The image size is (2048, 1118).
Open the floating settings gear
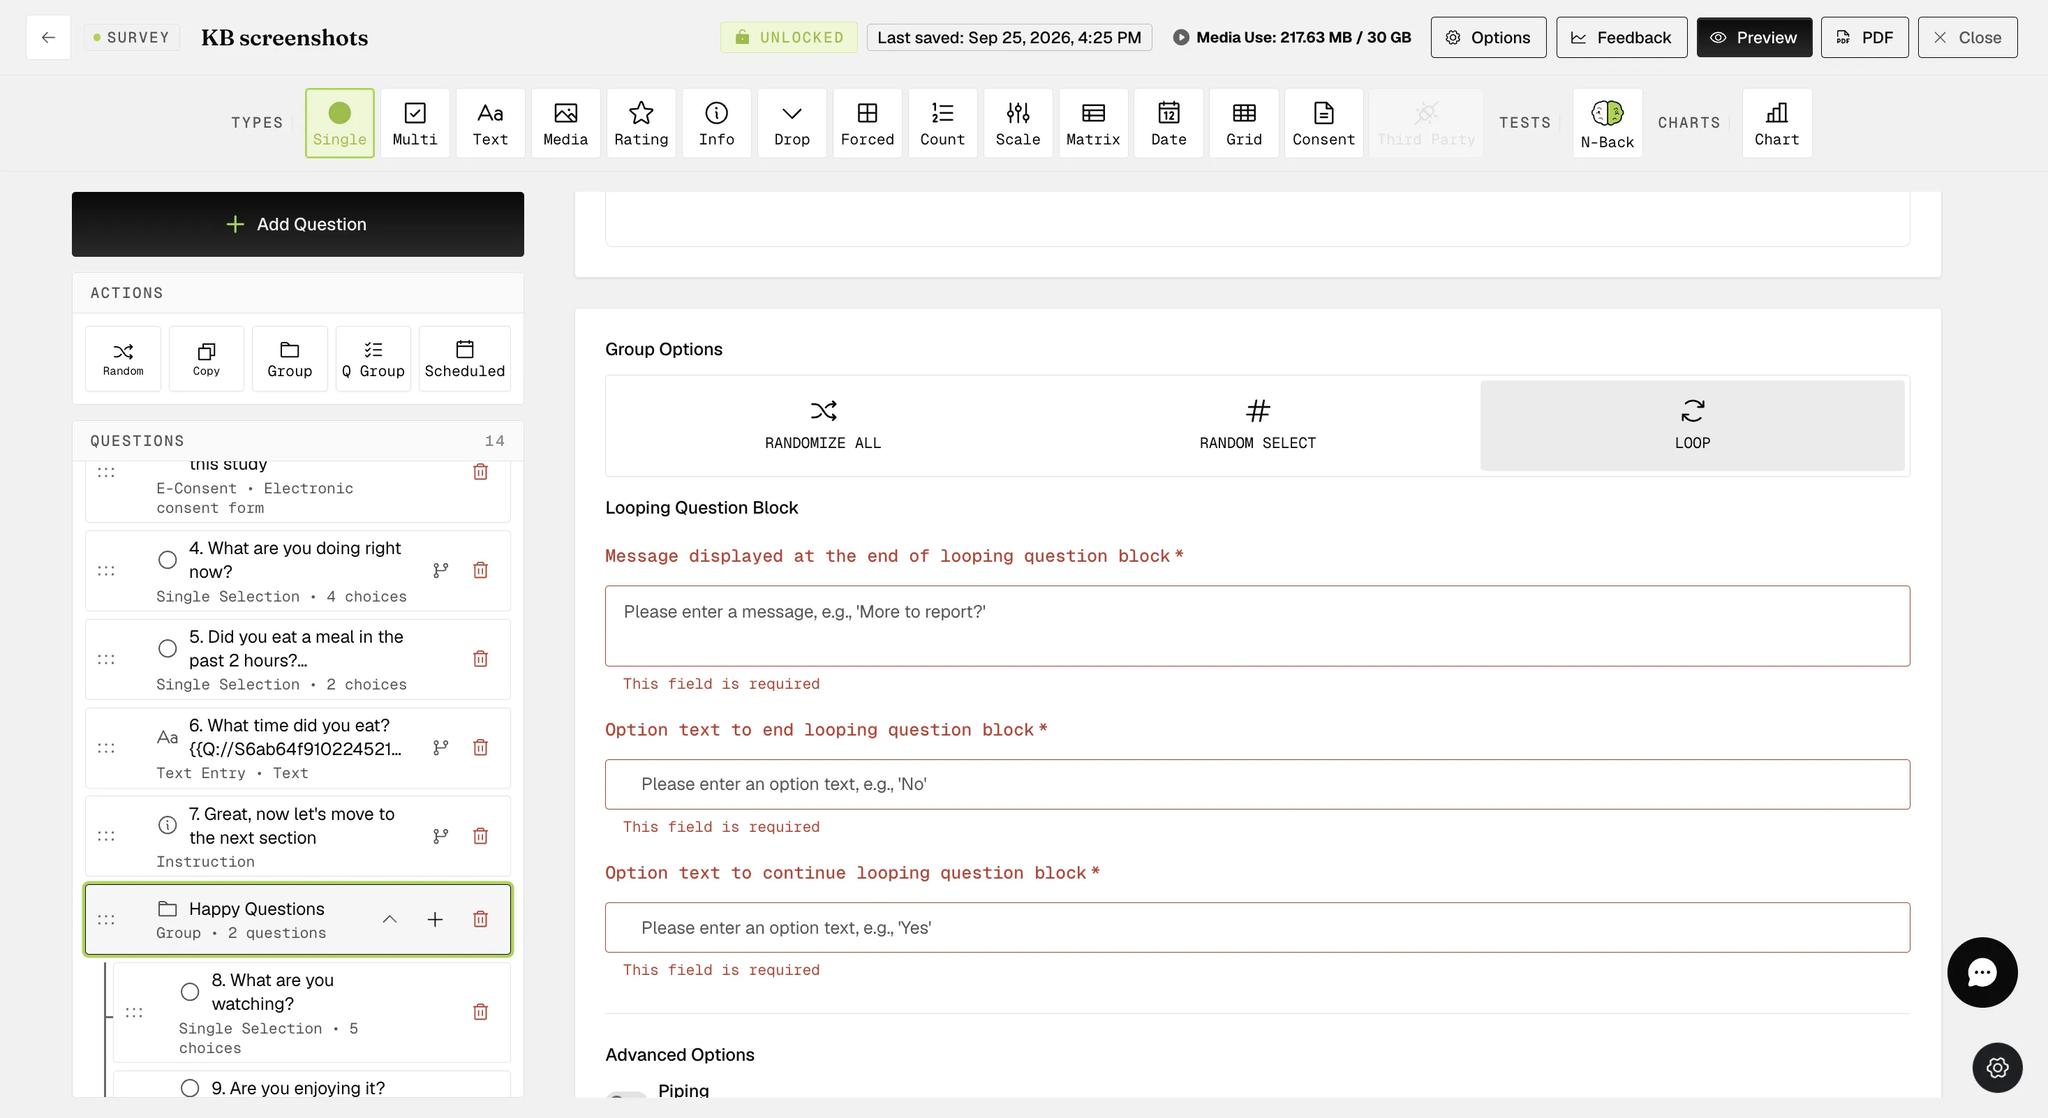click(1997, 1068)
